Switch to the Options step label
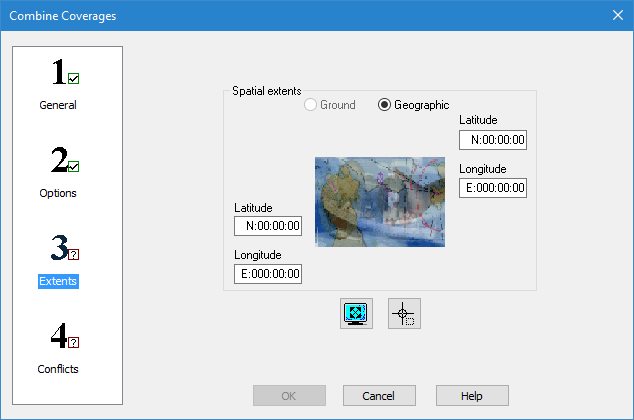This screenshot has width=634, height=420. tap(57, 193)
